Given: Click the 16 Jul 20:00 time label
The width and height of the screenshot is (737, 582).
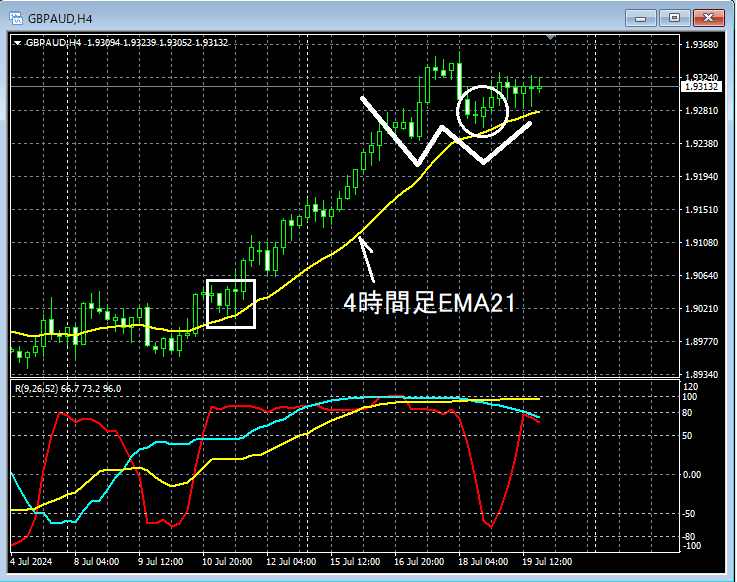Looking at the screenshot, I should [419, 562].
